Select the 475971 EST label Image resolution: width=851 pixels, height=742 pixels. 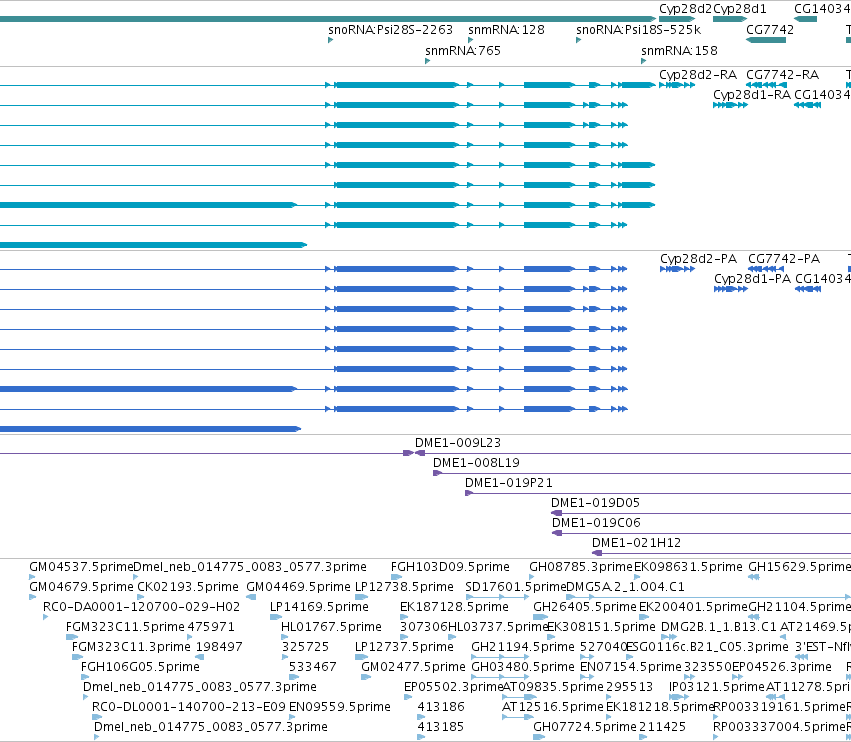click(x=211, y=627)
